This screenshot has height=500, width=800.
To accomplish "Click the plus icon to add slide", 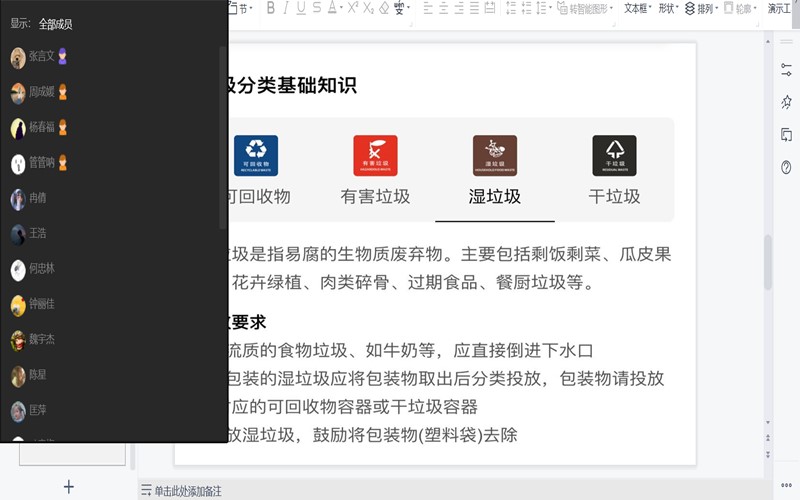I will [x=69, y=487].
